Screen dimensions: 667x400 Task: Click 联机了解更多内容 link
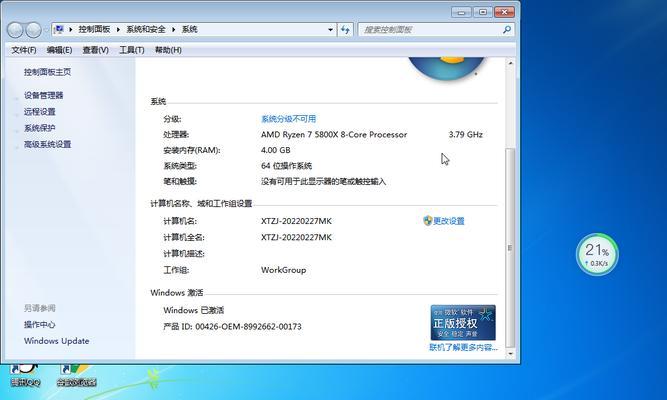tap(463, 348)
